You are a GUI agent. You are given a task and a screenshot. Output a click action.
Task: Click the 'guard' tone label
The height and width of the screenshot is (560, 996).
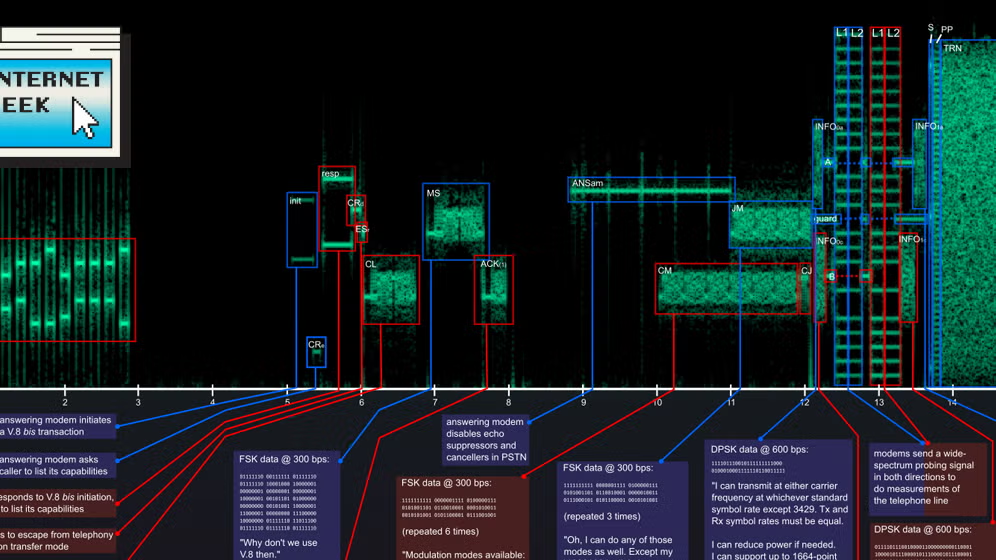[826, 219]
